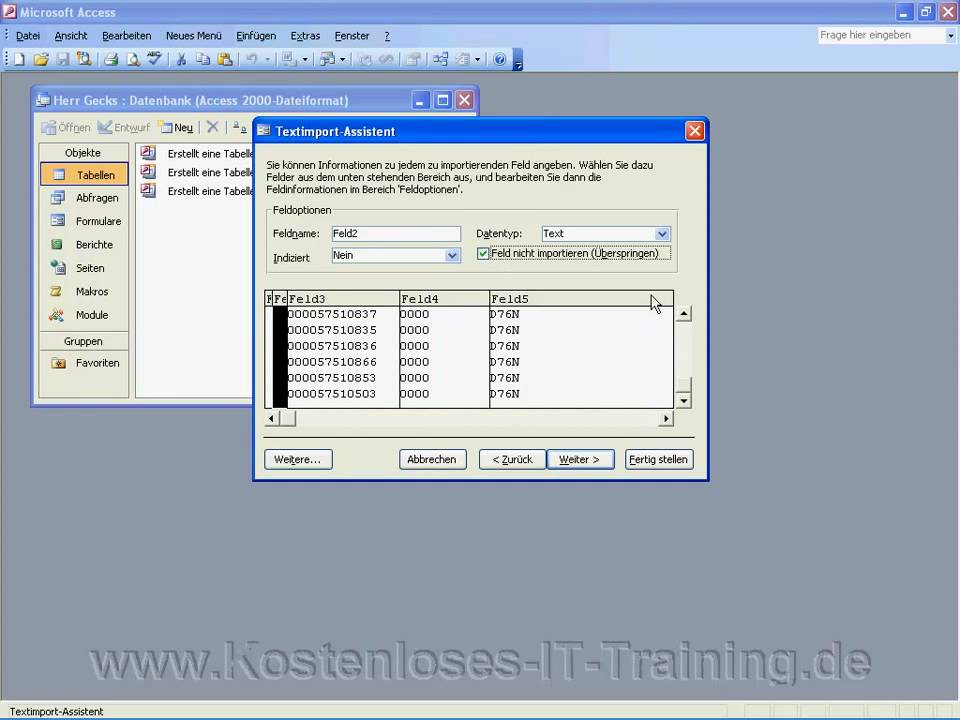Screen dimensions: 960x720
Task: Click the New database toolbar icon
Action: (x=19, y=59)
